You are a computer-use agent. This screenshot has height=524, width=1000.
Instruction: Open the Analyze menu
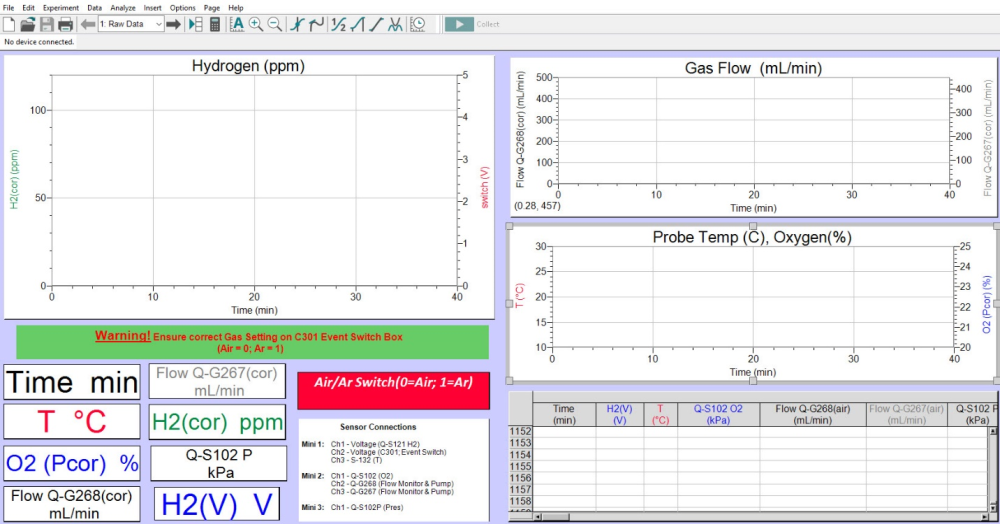(122, 8)
